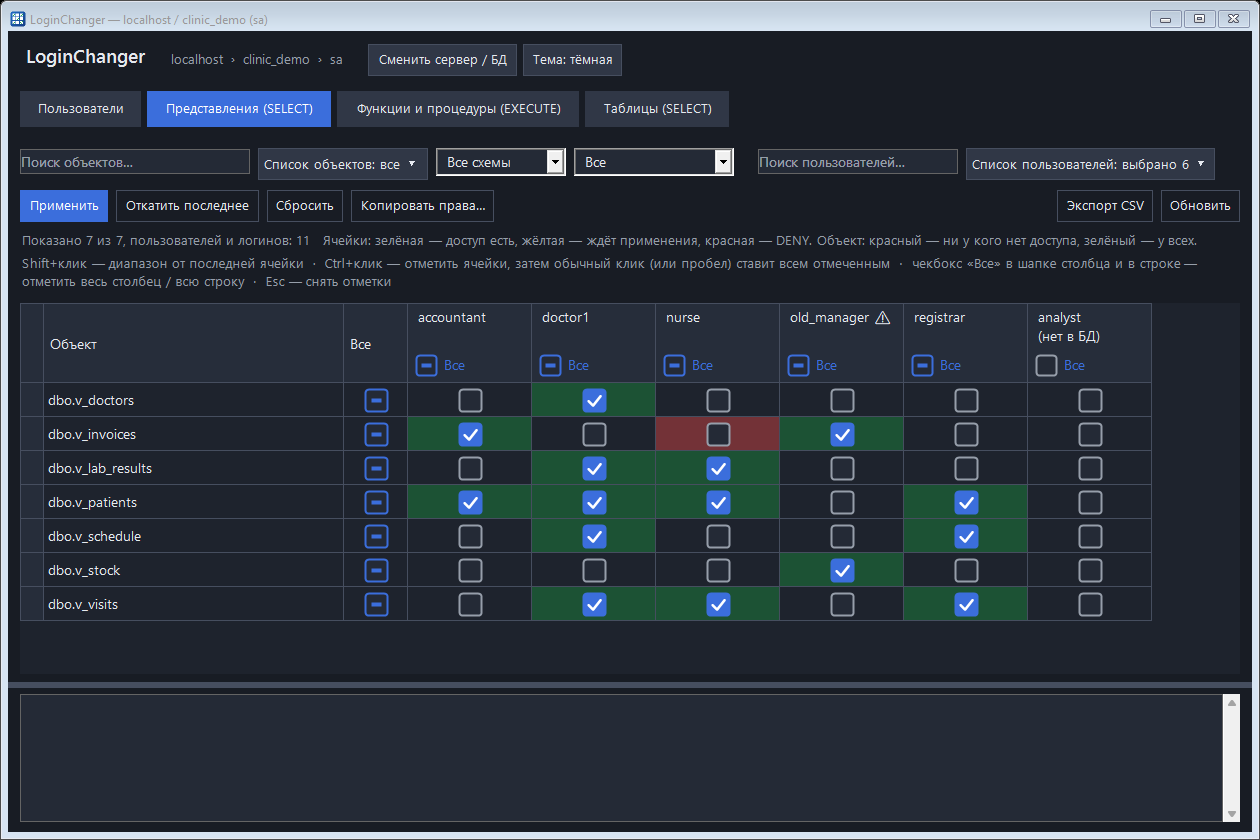
Task: Click the Сбросить button
Action: click(305, 206)
